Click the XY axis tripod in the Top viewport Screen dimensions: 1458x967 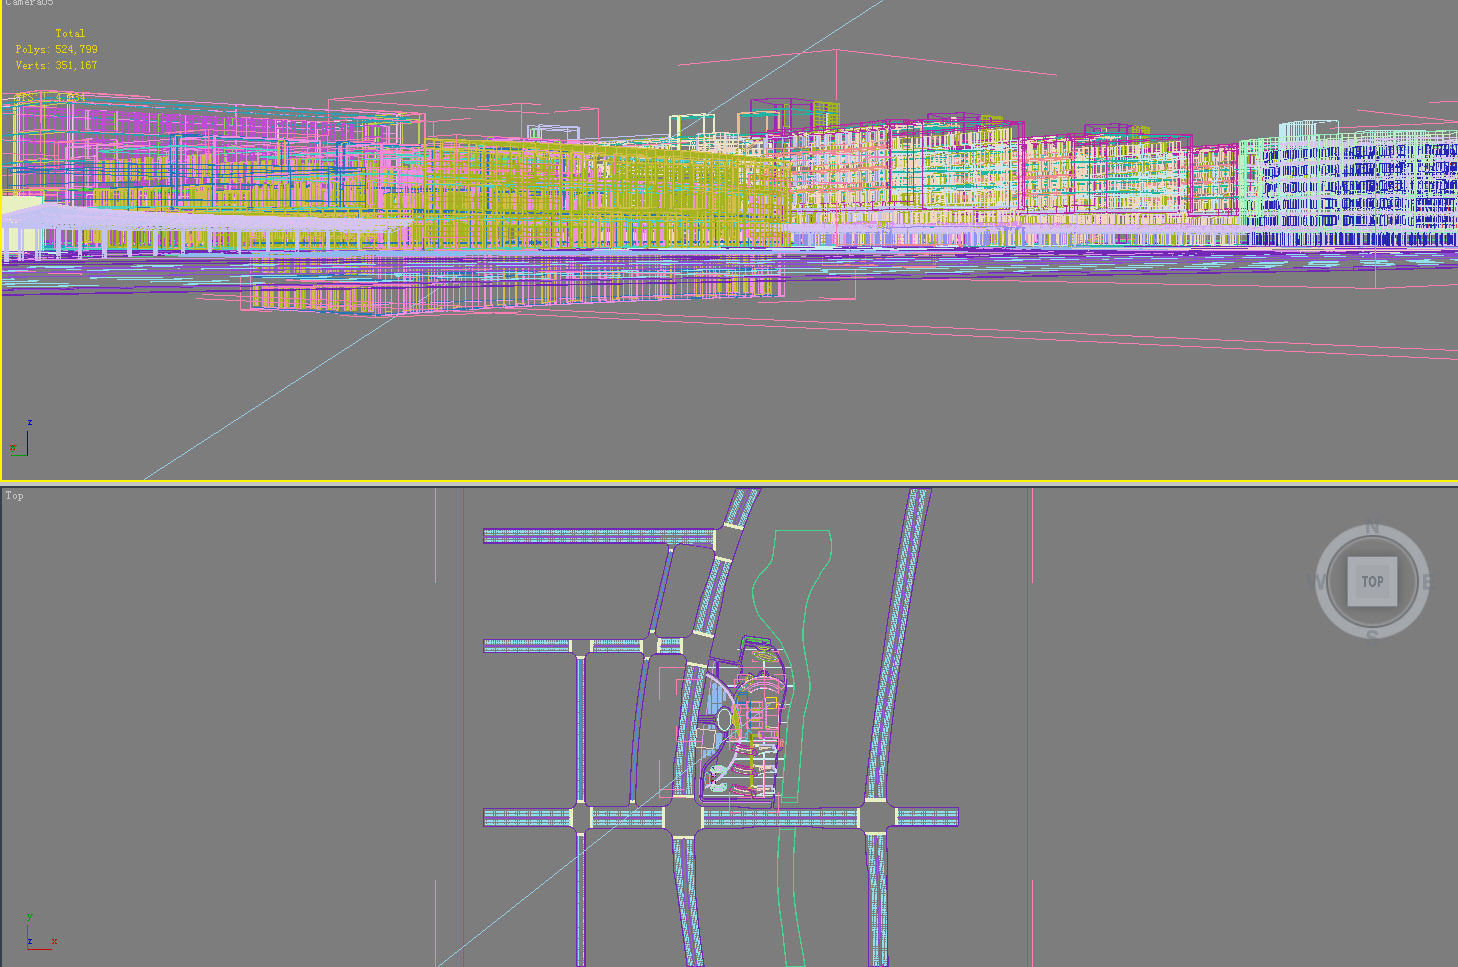coord(41,931)
